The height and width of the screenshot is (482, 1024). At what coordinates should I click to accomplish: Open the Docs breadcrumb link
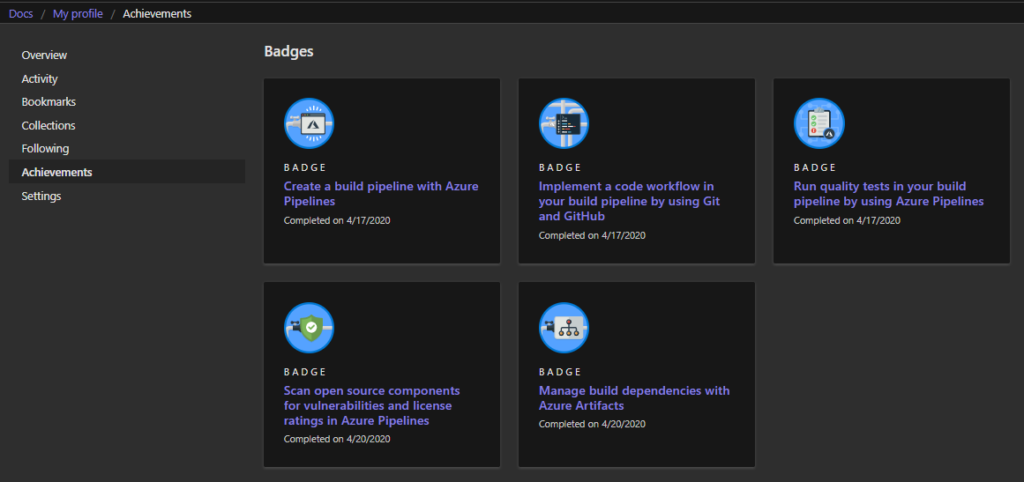(21, 14)
